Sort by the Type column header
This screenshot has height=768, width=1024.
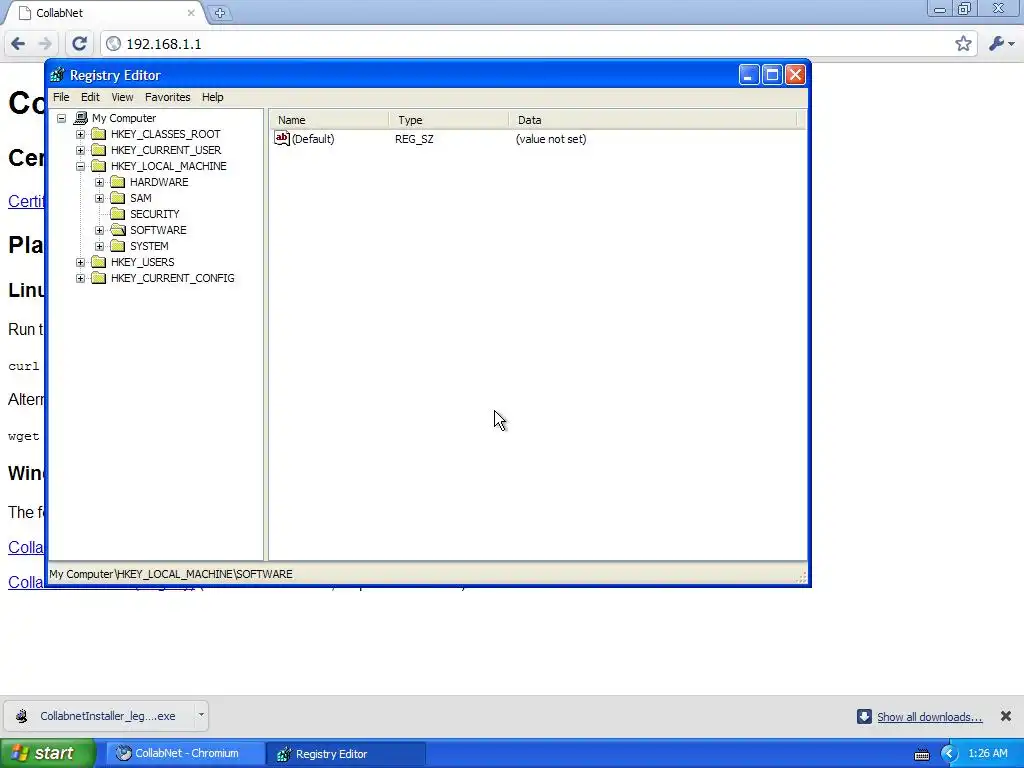click(x=449, y=120)
